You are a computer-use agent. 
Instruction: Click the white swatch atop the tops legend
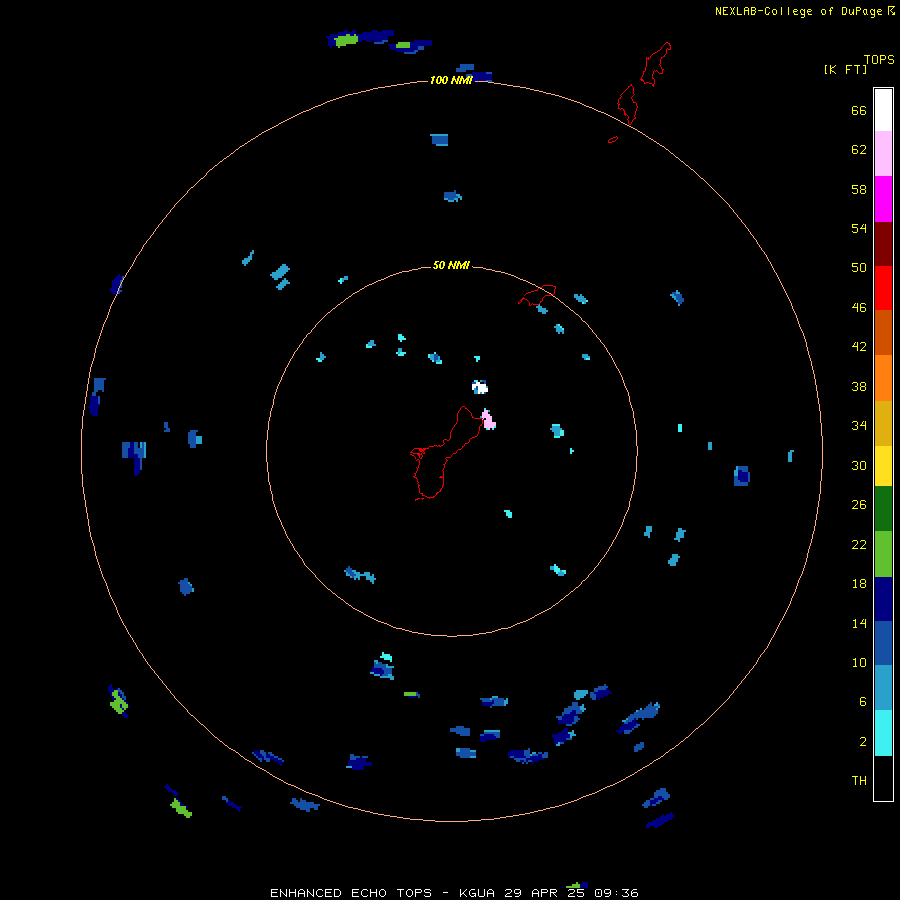pyautogui.click(x=883, y=110)
